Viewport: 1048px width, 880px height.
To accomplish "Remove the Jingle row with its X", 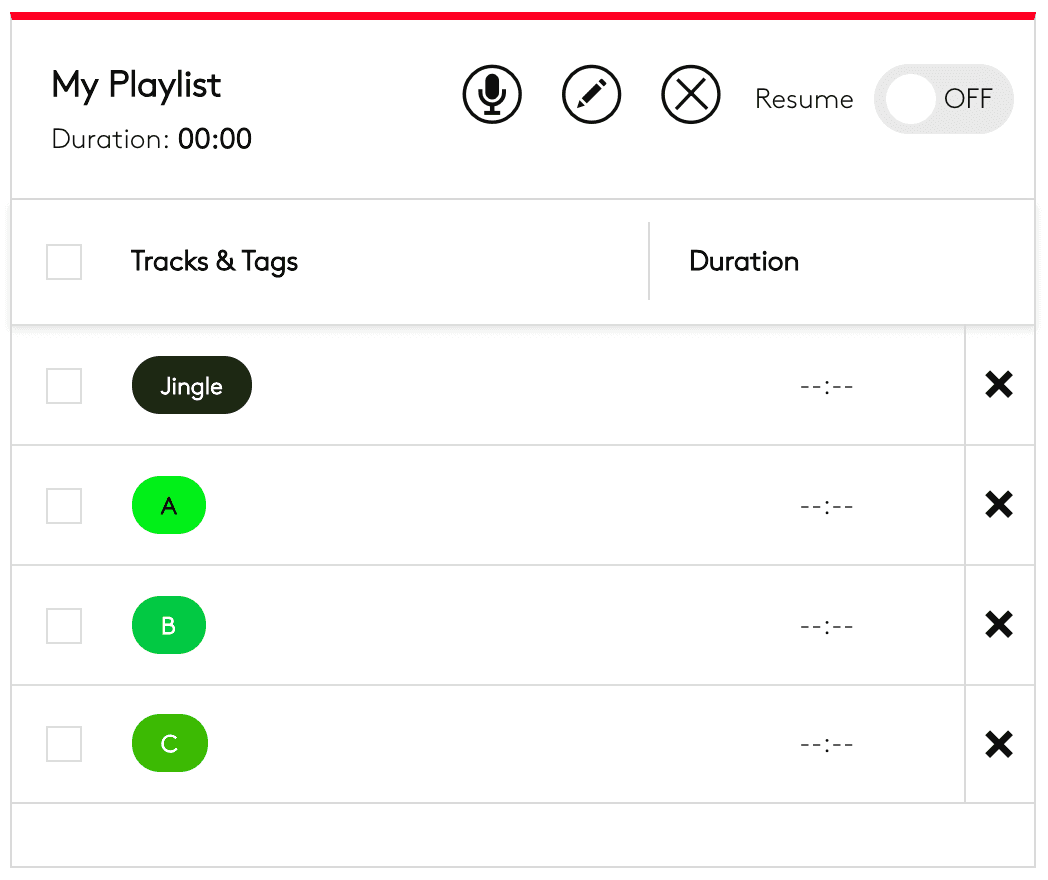I will [999, 385].
